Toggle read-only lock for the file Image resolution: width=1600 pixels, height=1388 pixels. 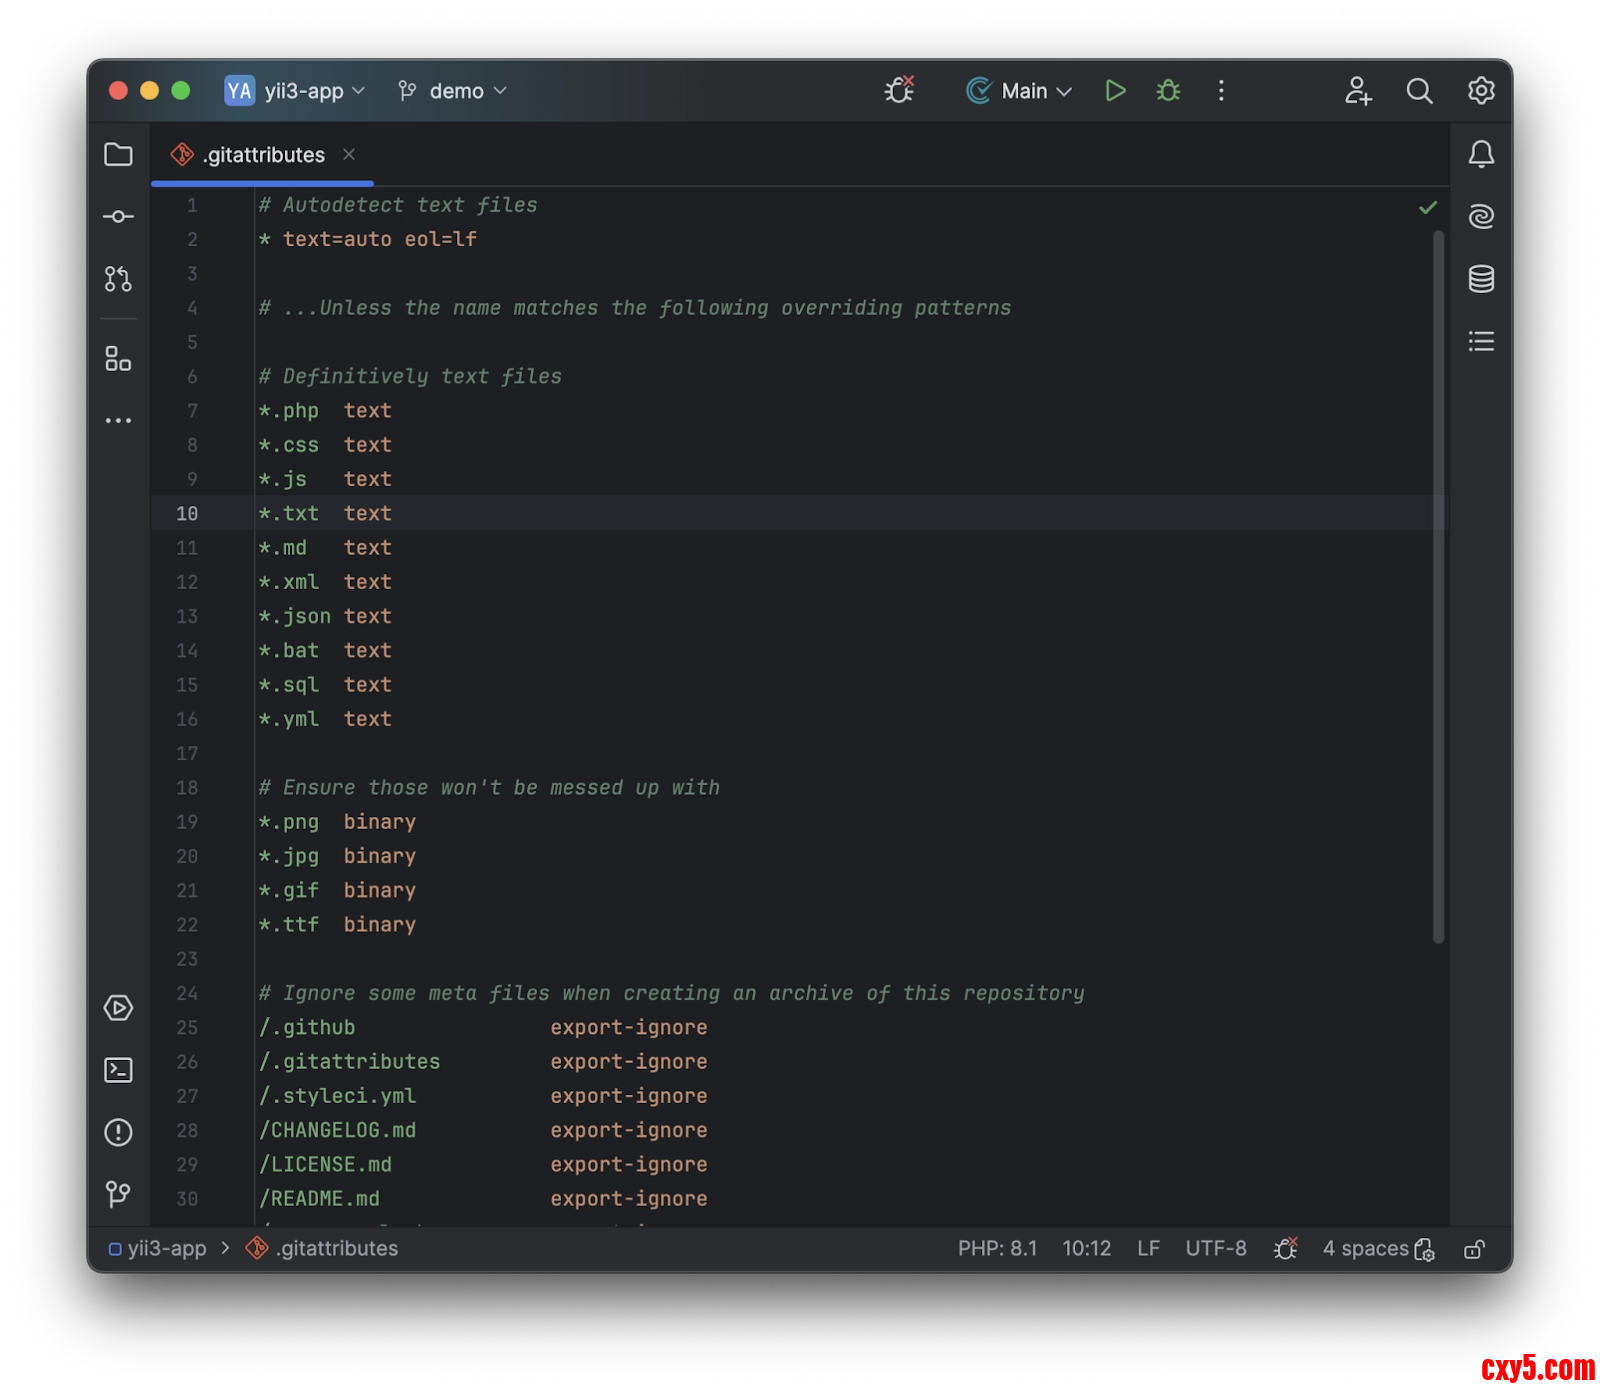pyautogui.click(x=1474, y=1249)
